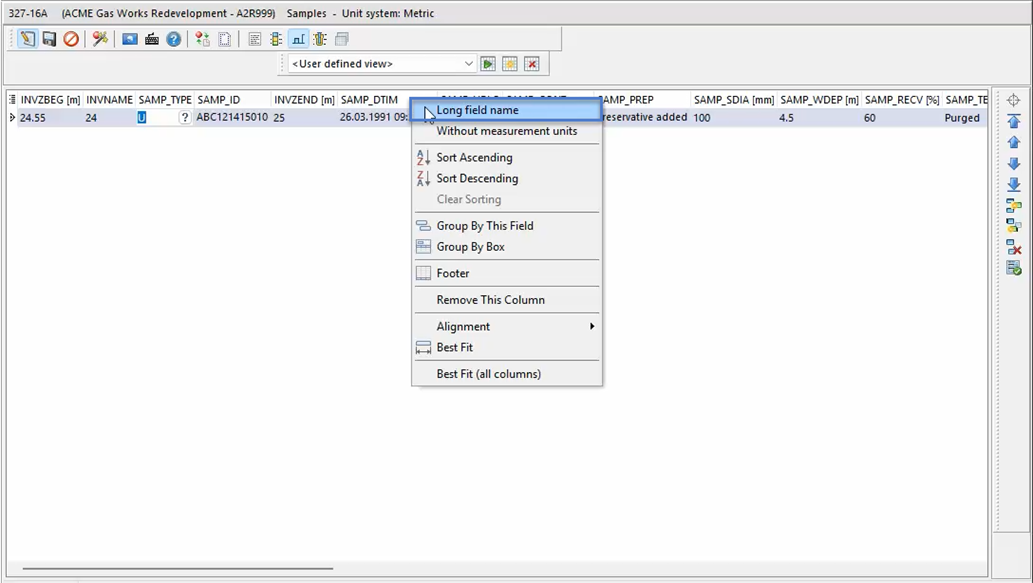Jump to first record arrow icon

[x=1013, y=122]
